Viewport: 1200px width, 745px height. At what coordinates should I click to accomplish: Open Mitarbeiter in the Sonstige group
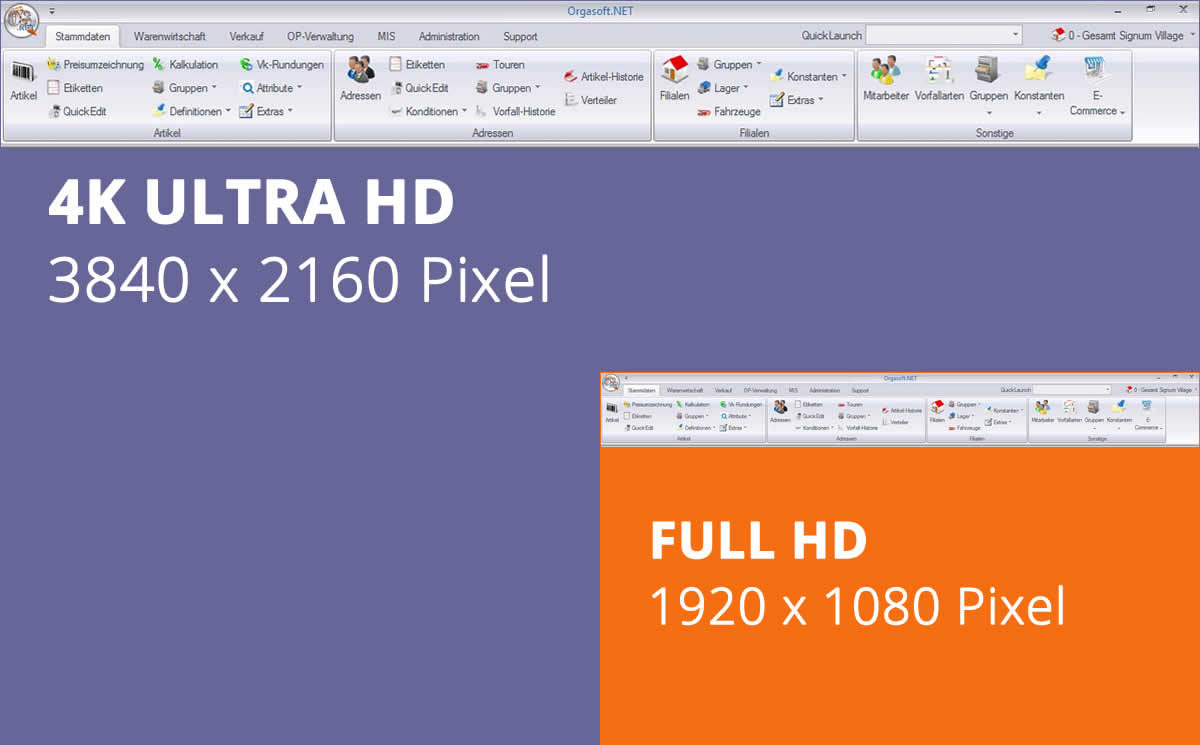(x=885, y=80)
